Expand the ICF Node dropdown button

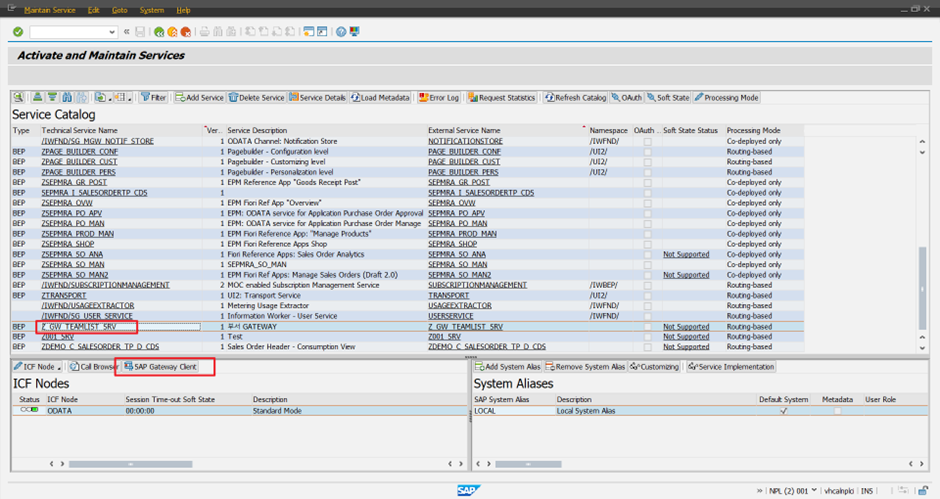(x=59, y=366)
